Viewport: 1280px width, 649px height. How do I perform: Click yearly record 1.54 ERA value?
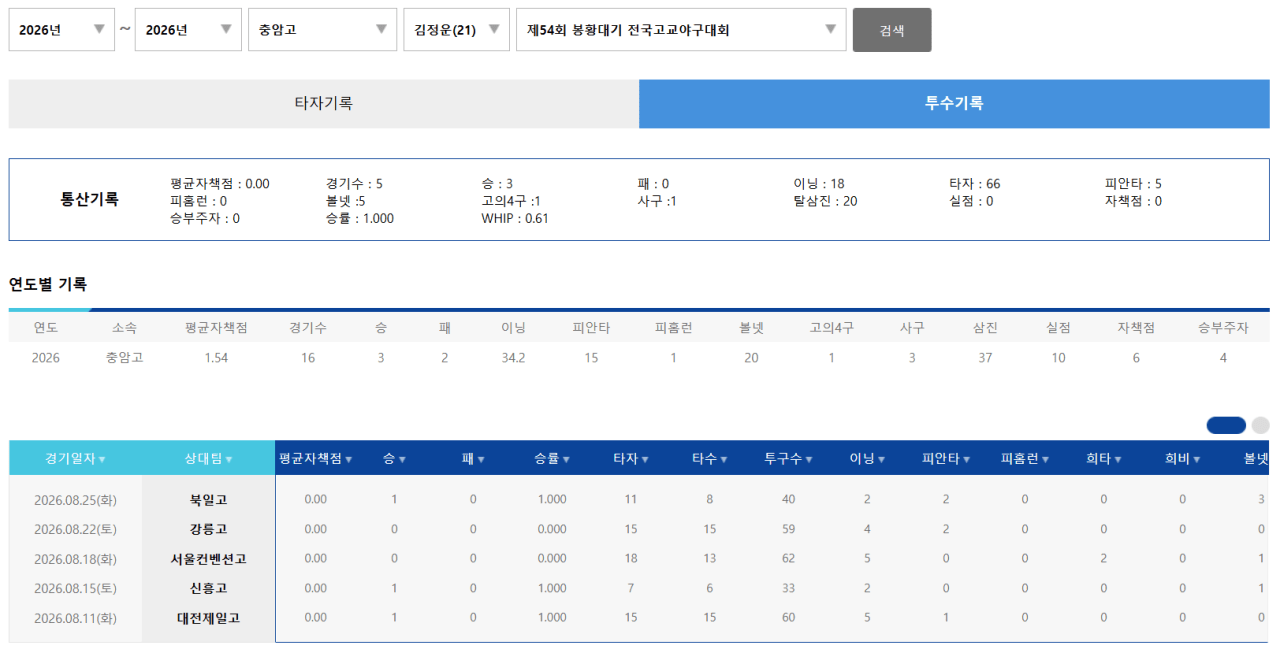click(x=216, y=358)
